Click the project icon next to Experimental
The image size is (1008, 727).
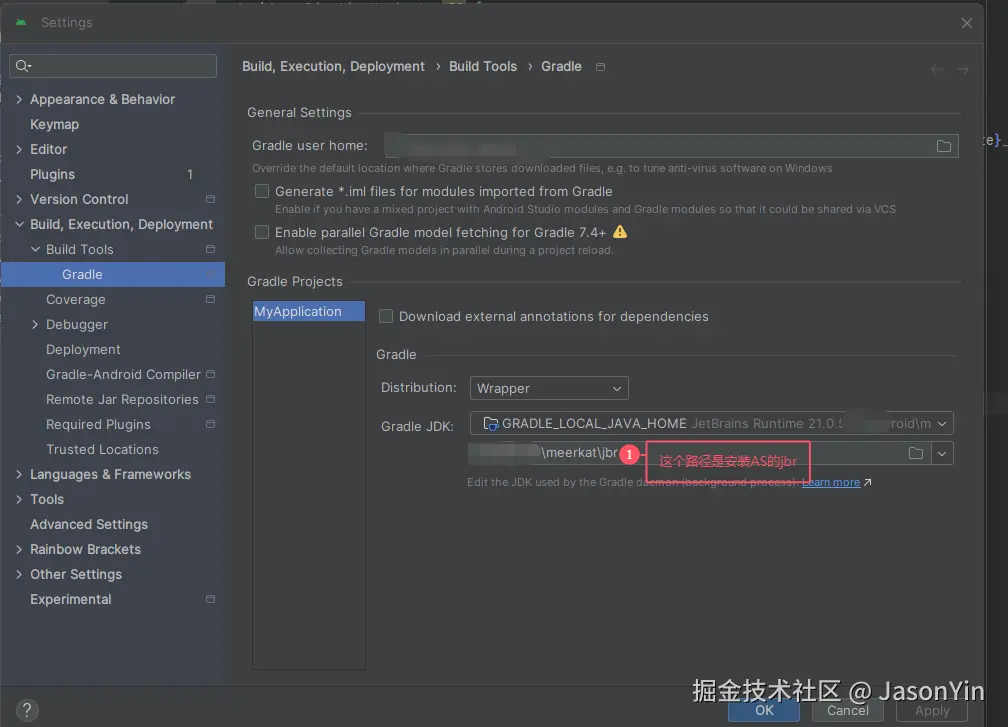click(210, 599)
